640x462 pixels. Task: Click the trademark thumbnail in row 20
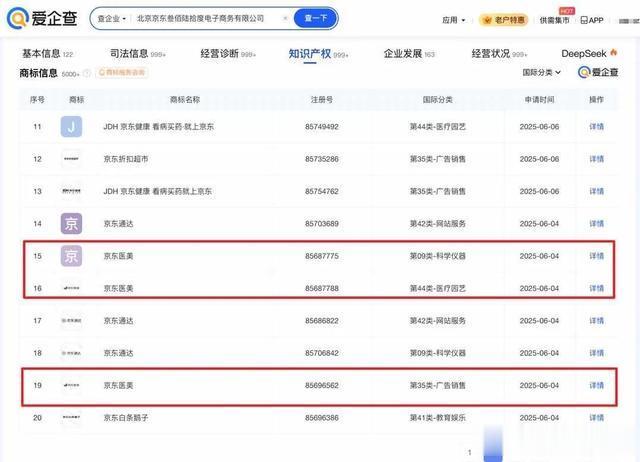tap(71, 418)
